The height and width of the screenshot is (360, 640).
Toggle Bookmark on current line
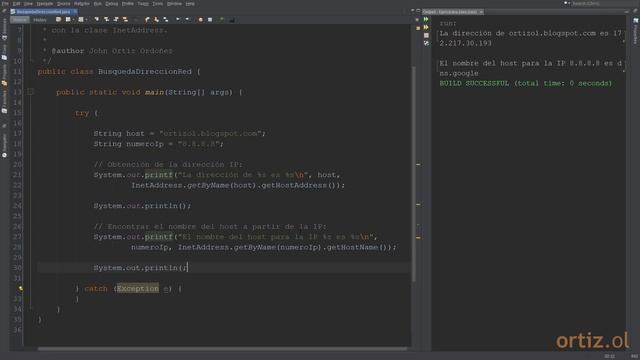point(166,20)
